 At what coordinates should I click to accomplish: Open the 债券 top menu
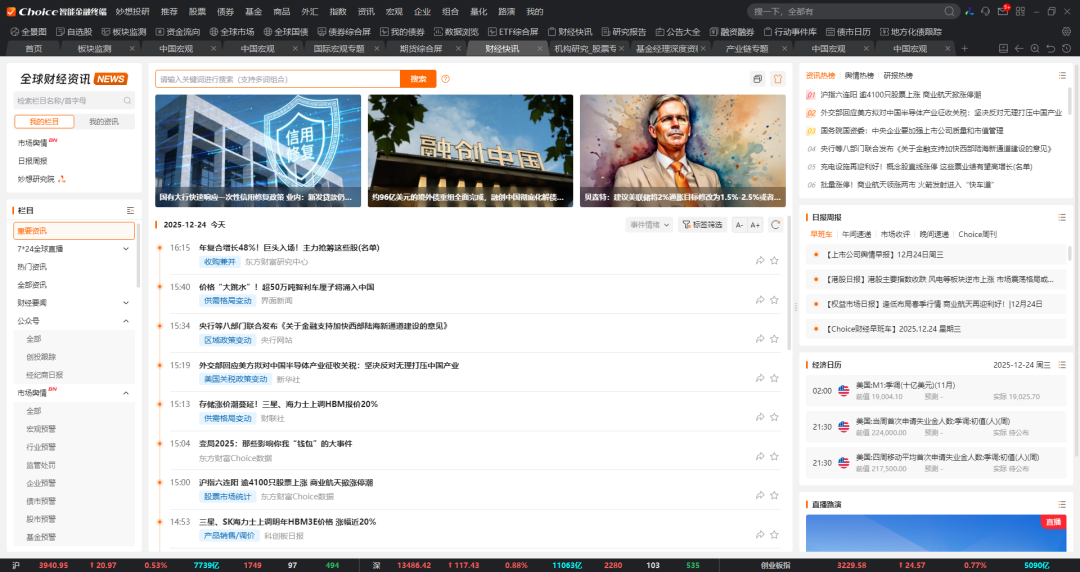click(226, 12)
